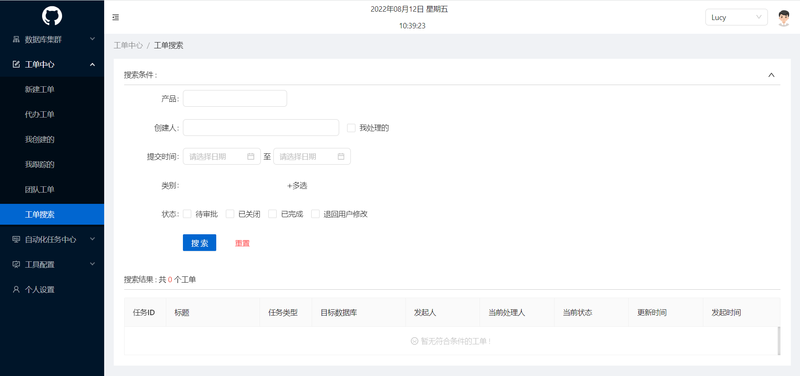Screen dimensions: 800x376
Task: Select the 工单搜索 menu item
Action: click(x=52, y=214)
